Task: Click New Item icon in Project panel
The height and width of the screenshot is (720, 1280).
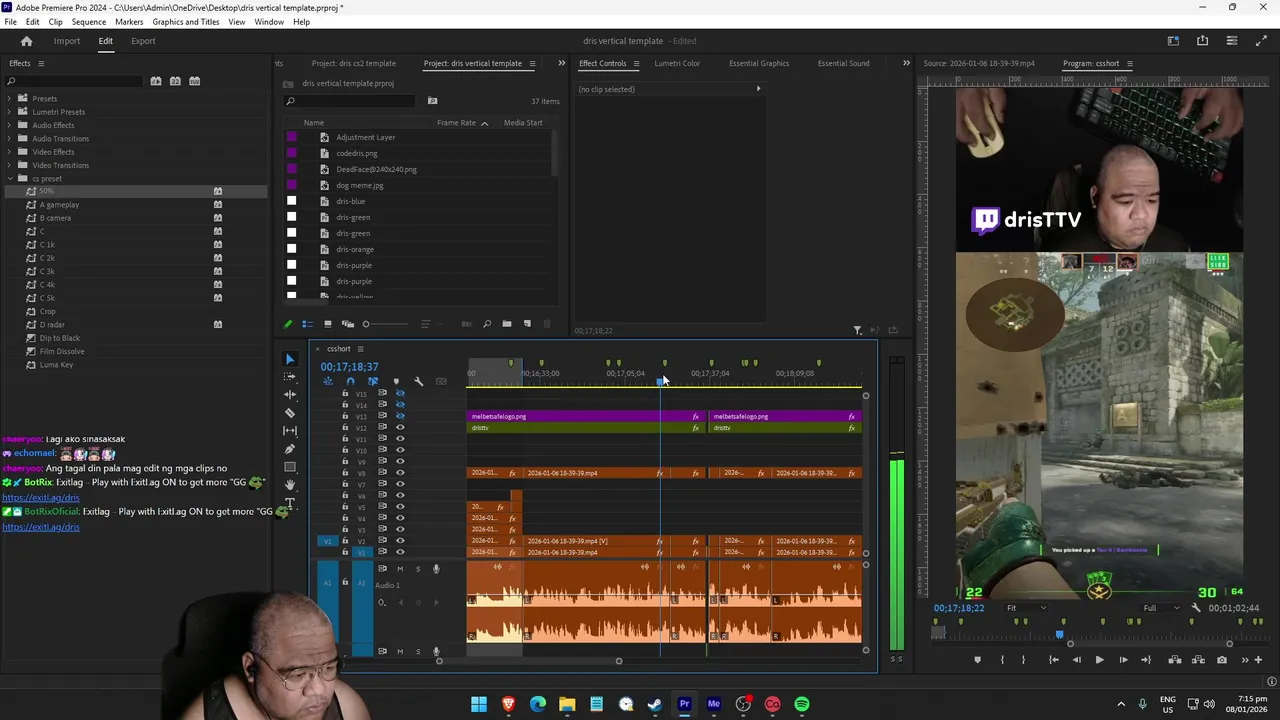Action: pyautogui.click(x=527, y=324)
